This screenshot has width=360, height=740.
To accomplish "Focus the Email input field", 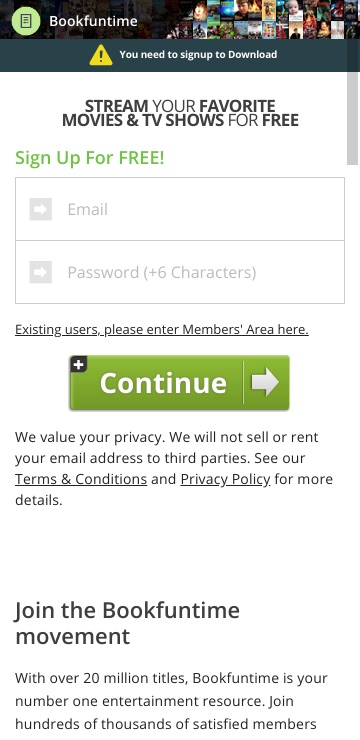I will pos(180,209).
